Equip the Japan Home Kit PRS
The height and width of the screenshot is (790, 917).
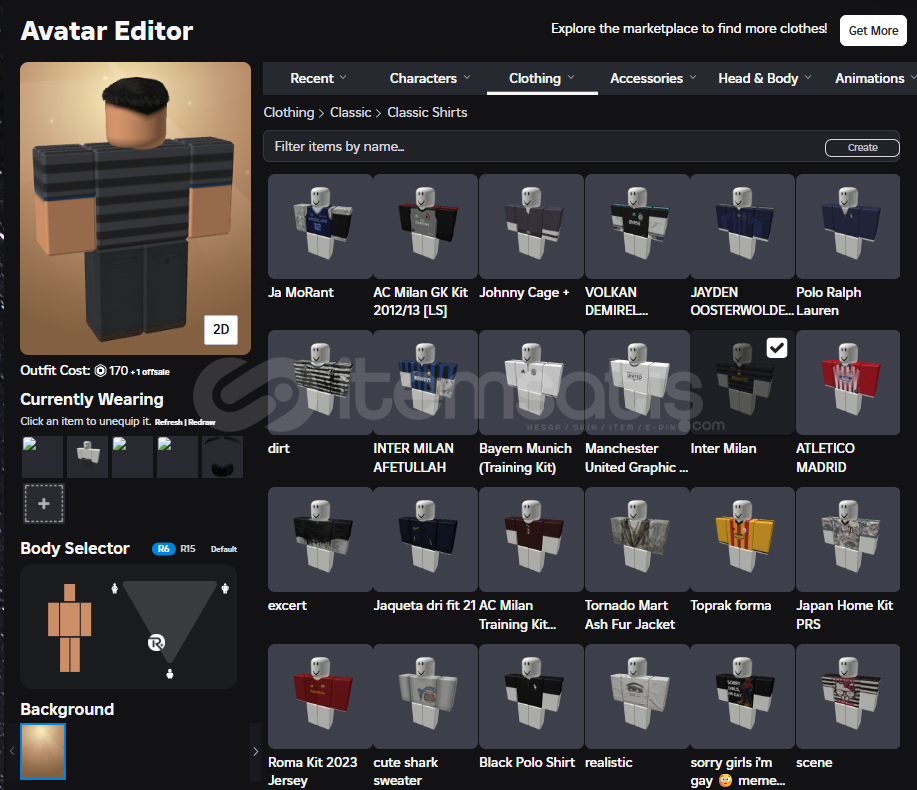pos(848,539)
